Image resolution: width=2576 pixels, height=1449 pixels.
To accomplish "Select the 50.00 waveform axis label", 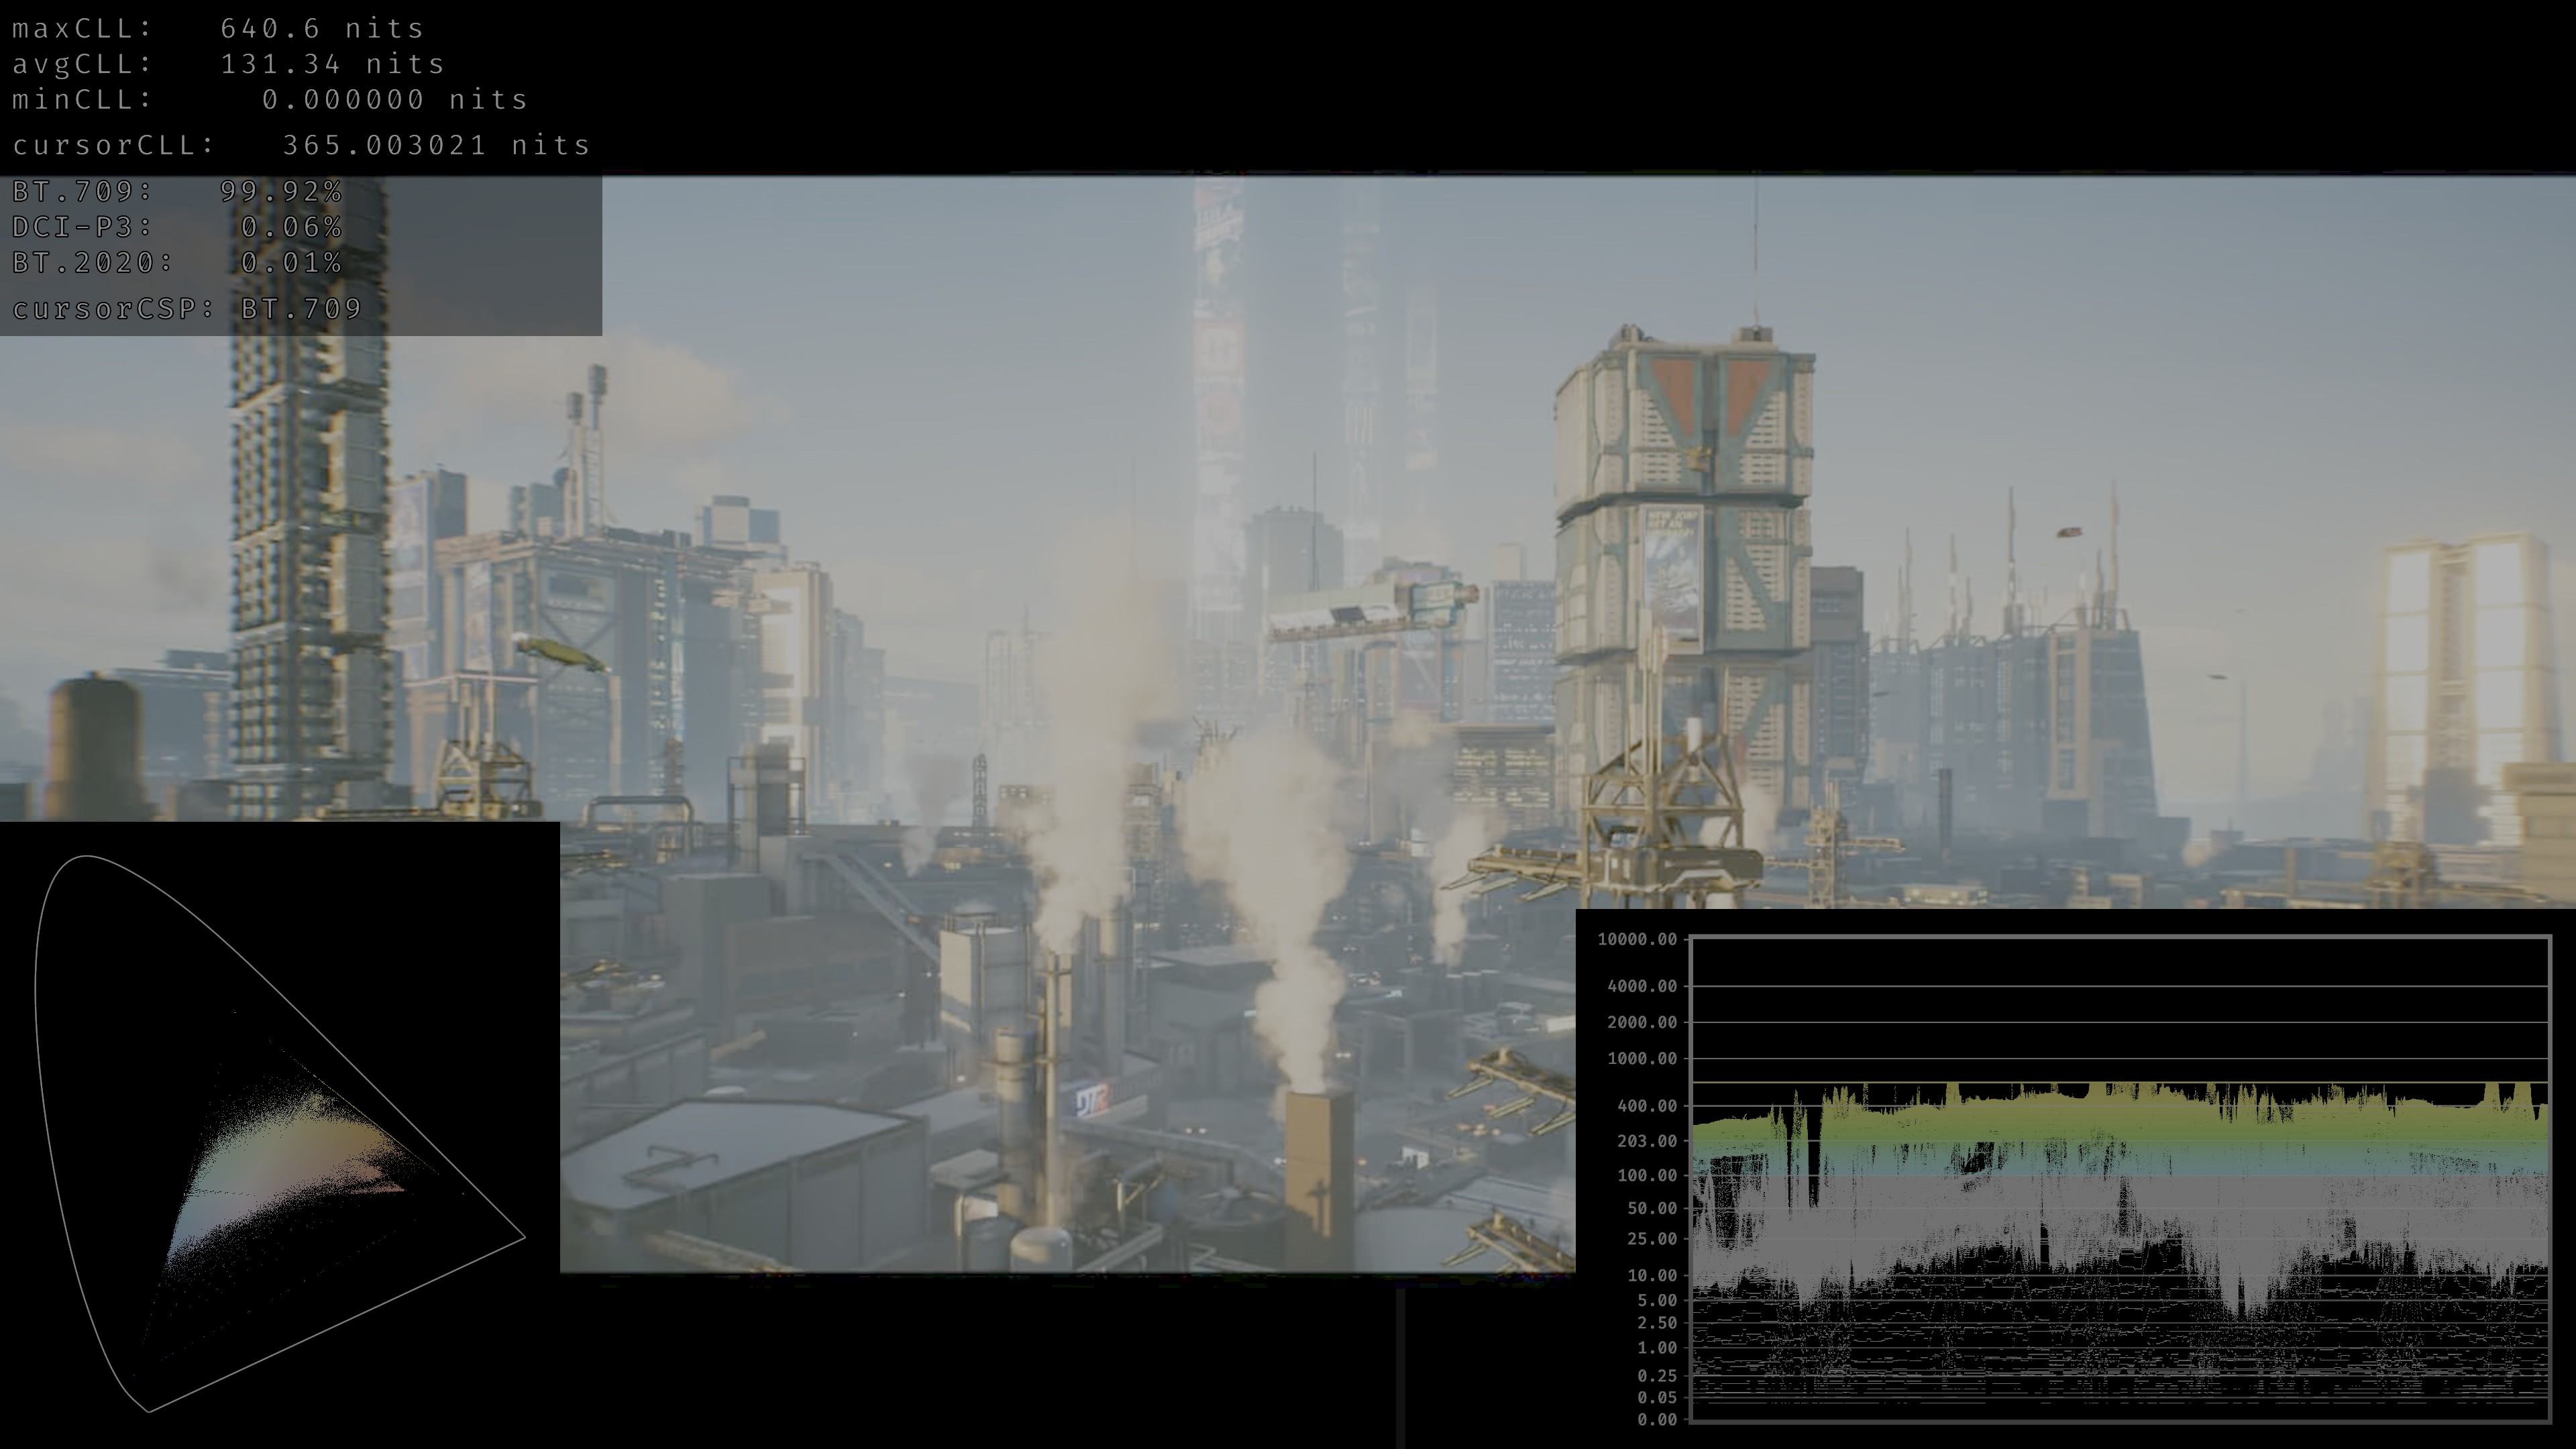I will click(x=1652, y=1208).
